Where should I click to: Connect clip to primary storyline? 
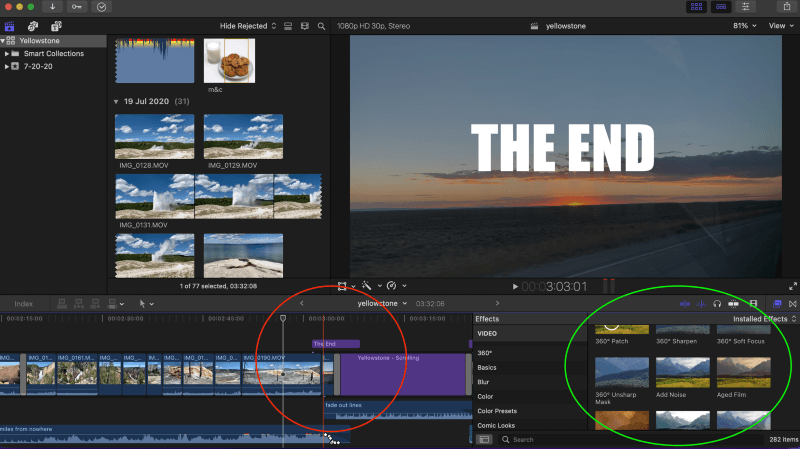tap(62, 304)
